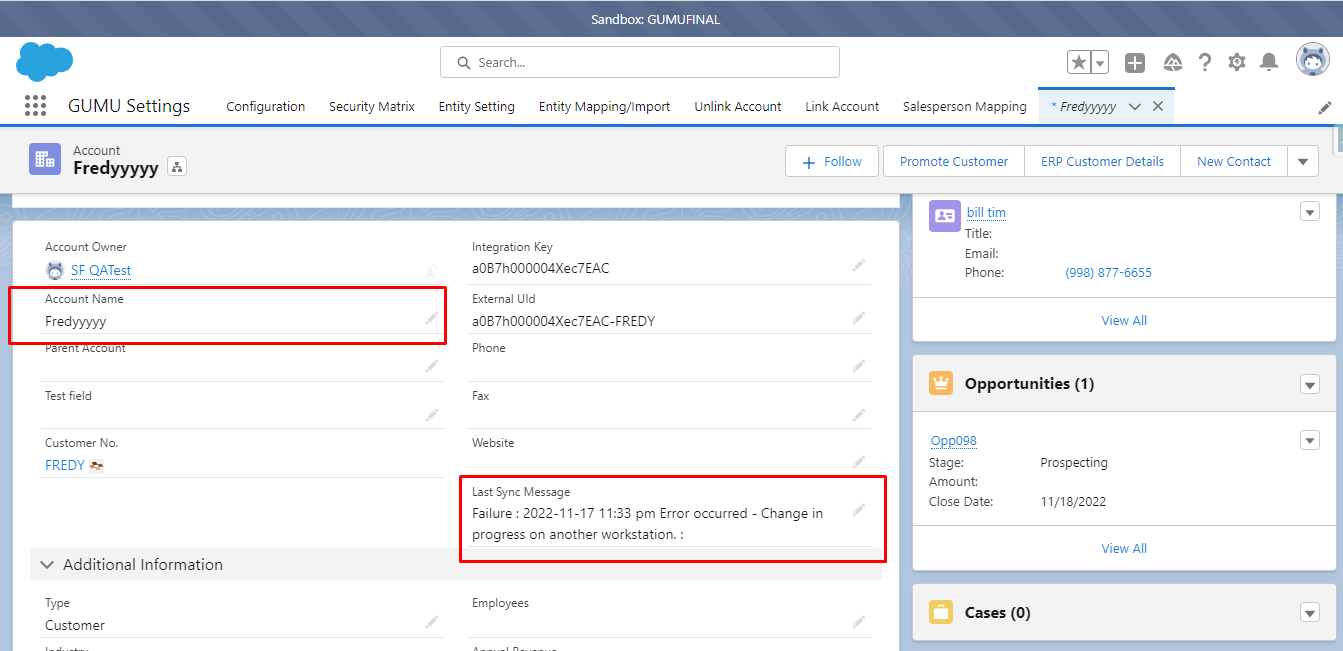The height and width of the screenshot is (651, 1343).
Task: Click the Follow button
Action: tap(832, 161)
